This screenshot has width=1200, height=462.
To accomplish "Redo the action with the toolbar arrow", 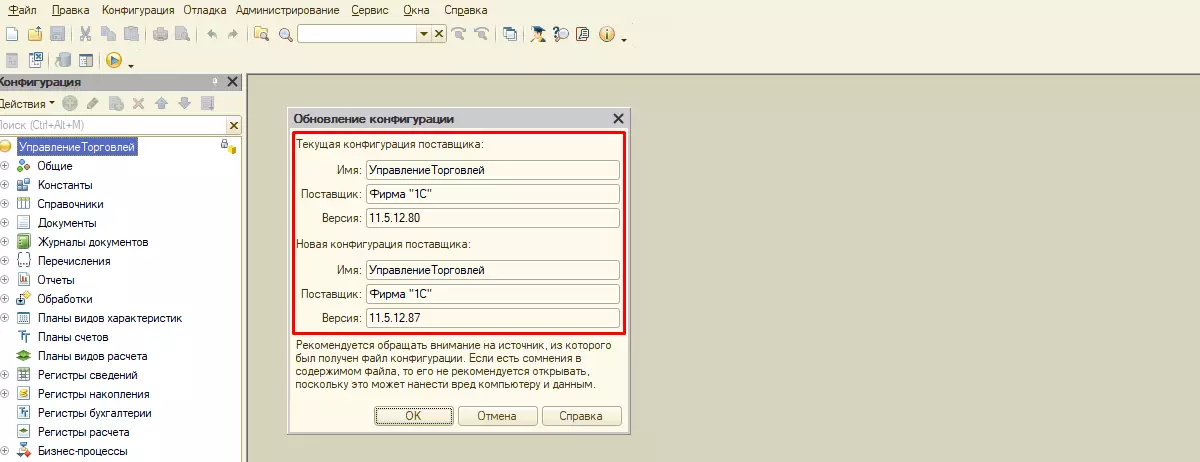I will click(x=233, y=34).
